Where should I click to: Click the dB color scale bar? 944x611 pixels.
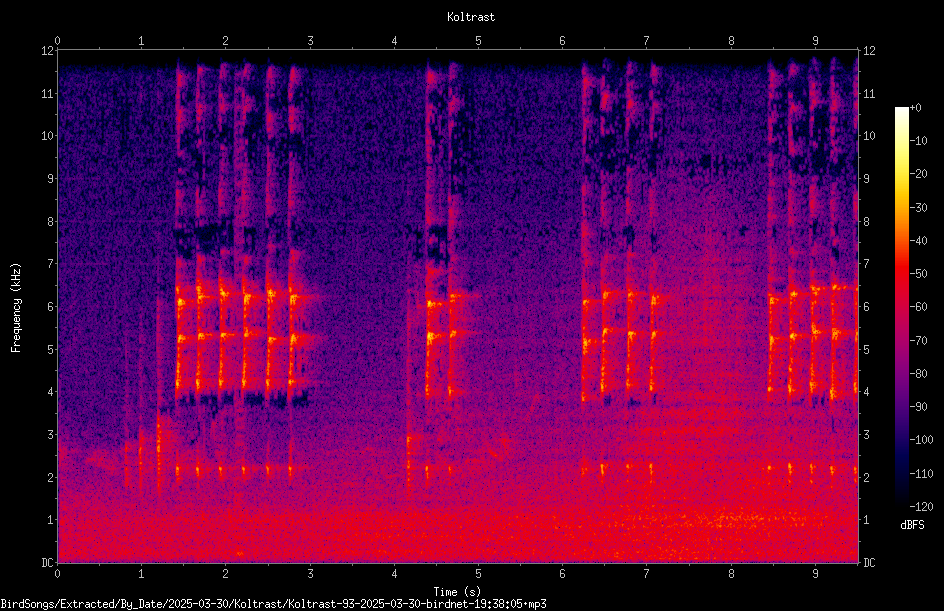[902, 307]
